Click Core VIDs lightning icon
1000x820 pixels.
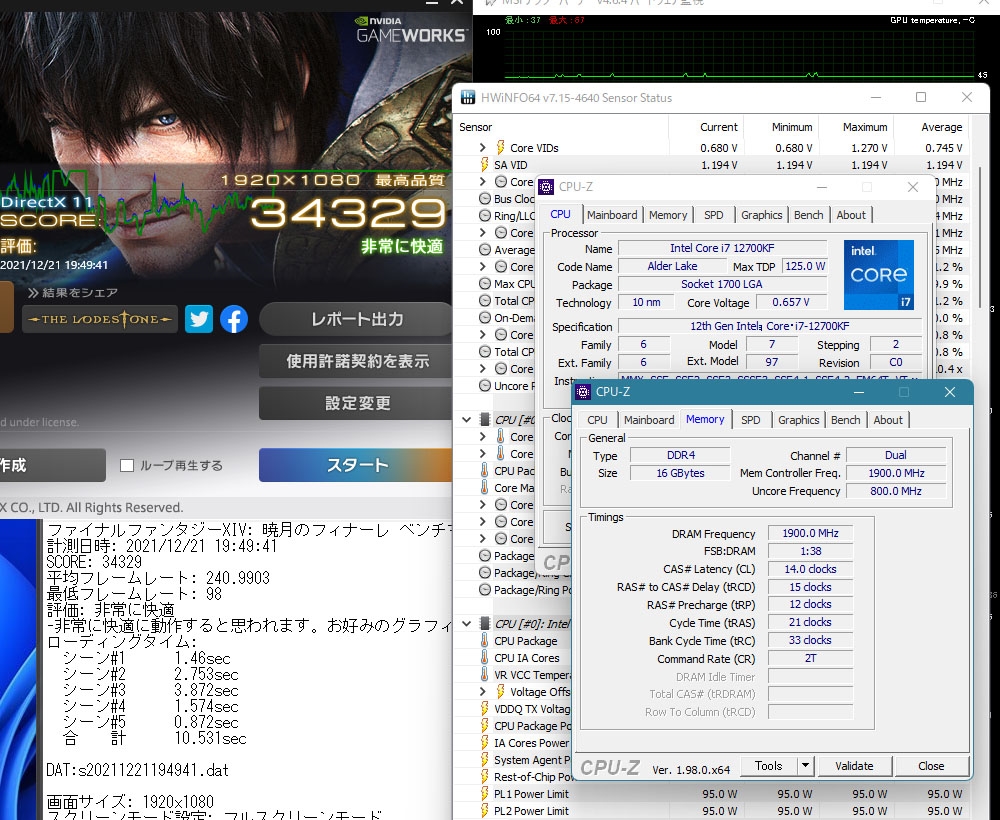(x=501, y=147)
